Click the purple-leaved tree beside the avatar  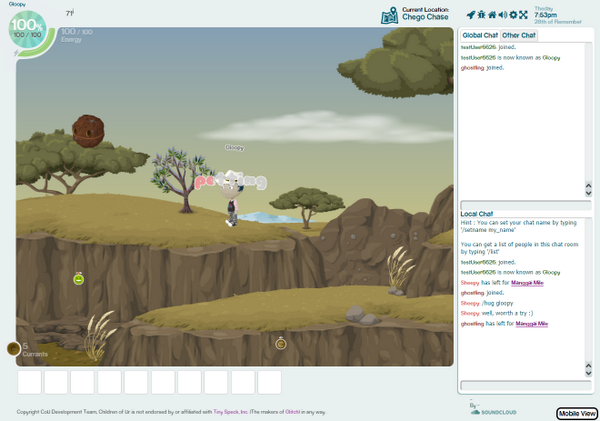[x=182, y=180]
